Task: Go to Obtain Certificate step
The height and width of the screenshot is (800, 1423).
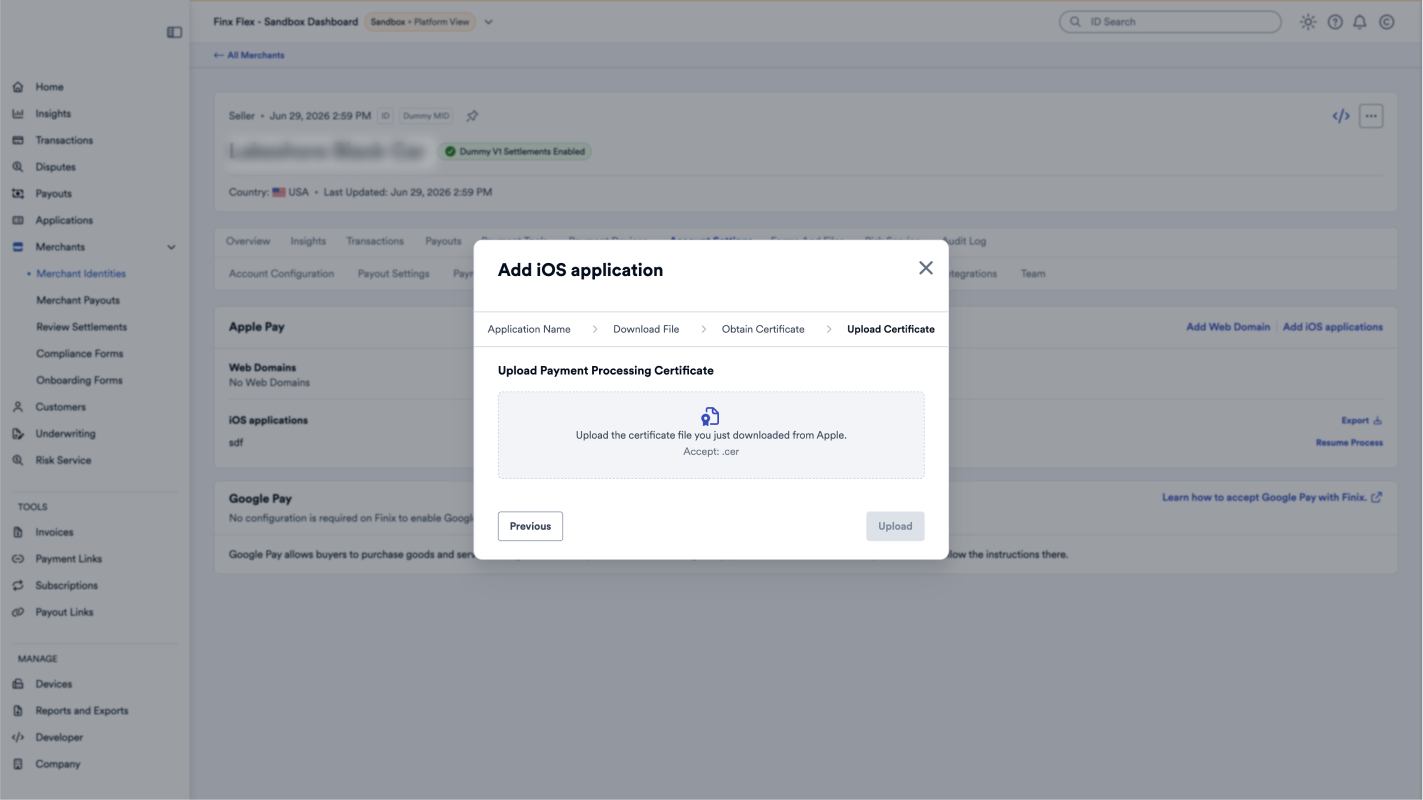Action: click(x=763, y=329)
